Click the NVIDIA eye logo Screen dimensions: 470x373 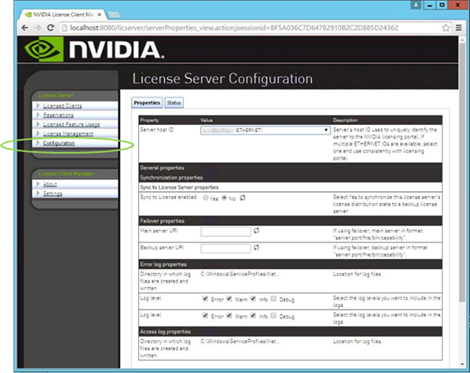click(x=44, y=49)
